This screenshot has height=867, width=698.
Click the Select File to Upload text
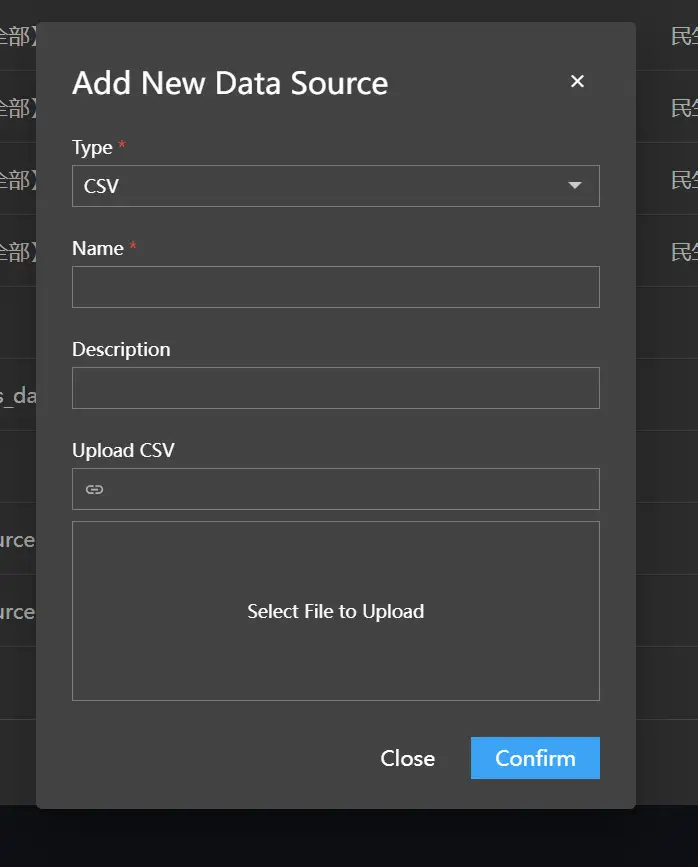[x=335, y=611]
